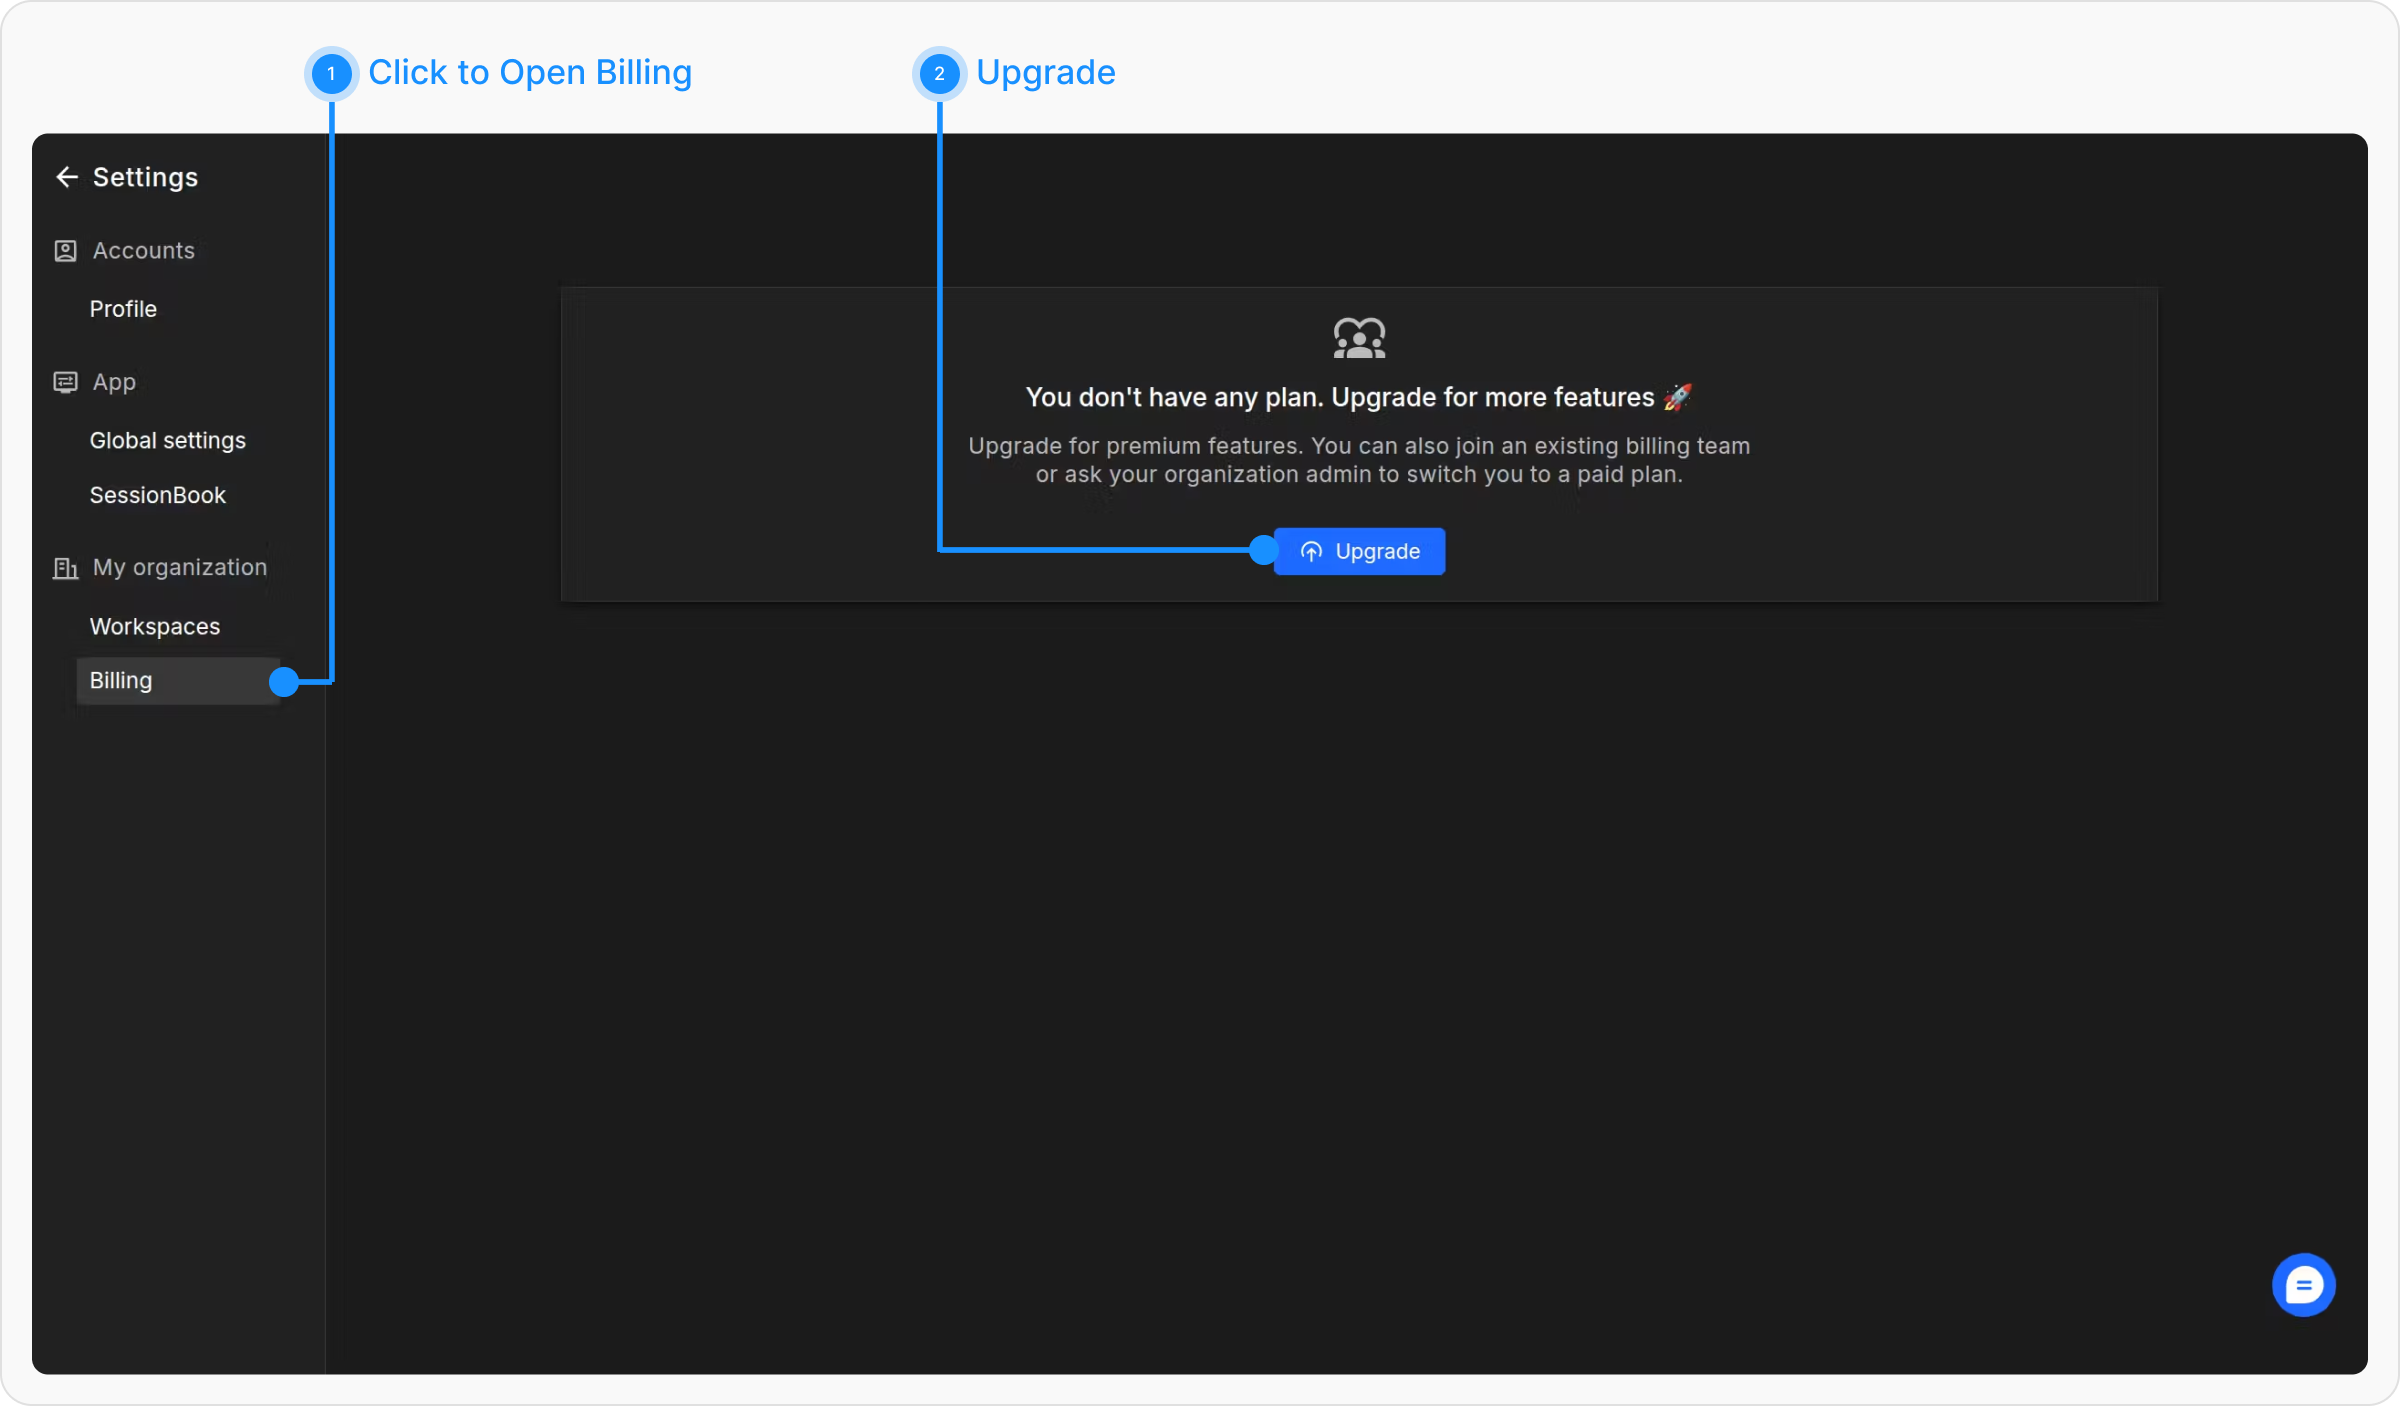Open the Profile settings page
Screen dimensions: 2400x1406
123,309
